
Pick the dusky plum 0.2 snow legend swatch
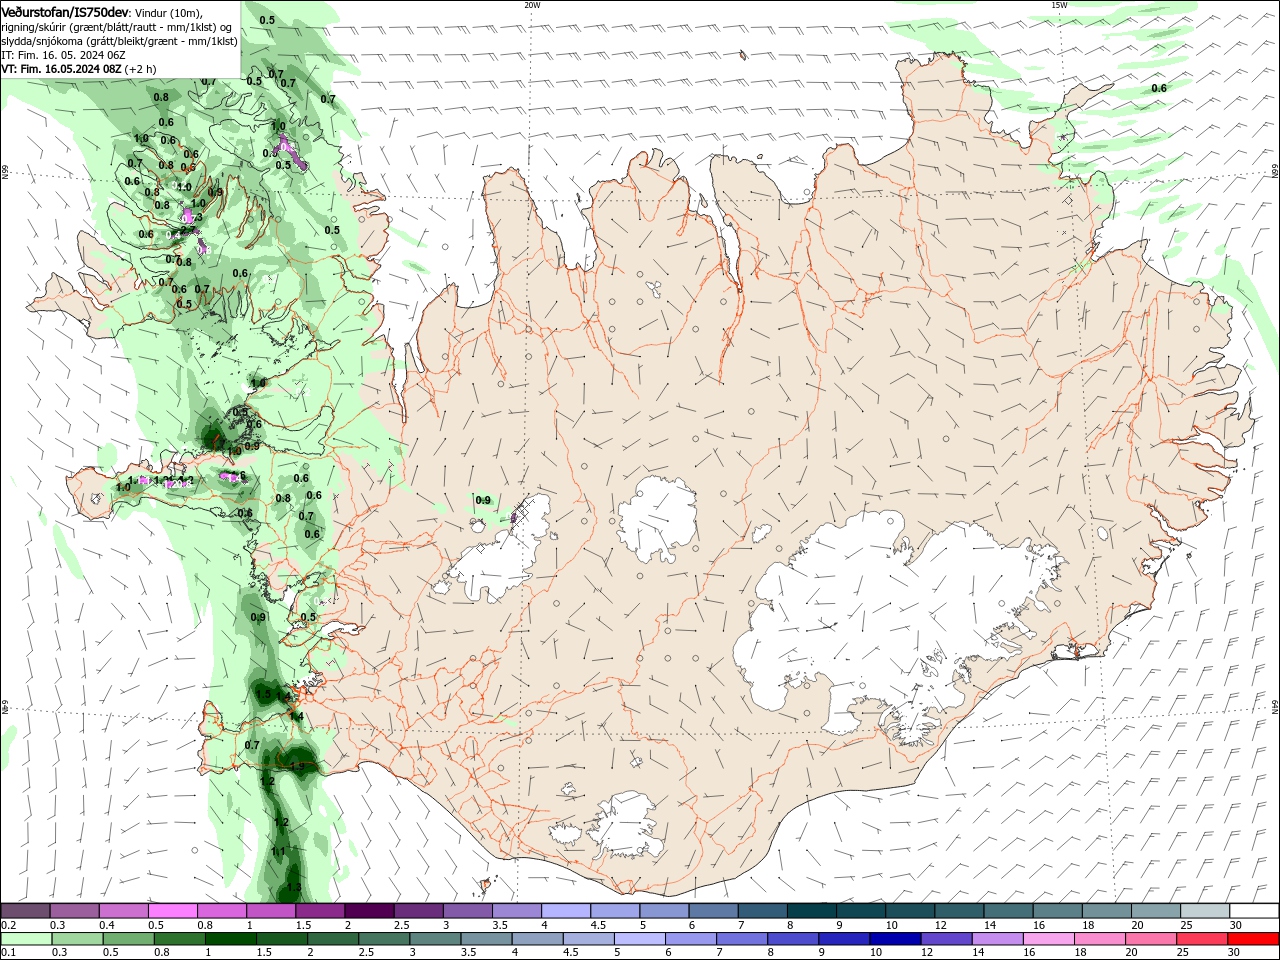(25, 911)
